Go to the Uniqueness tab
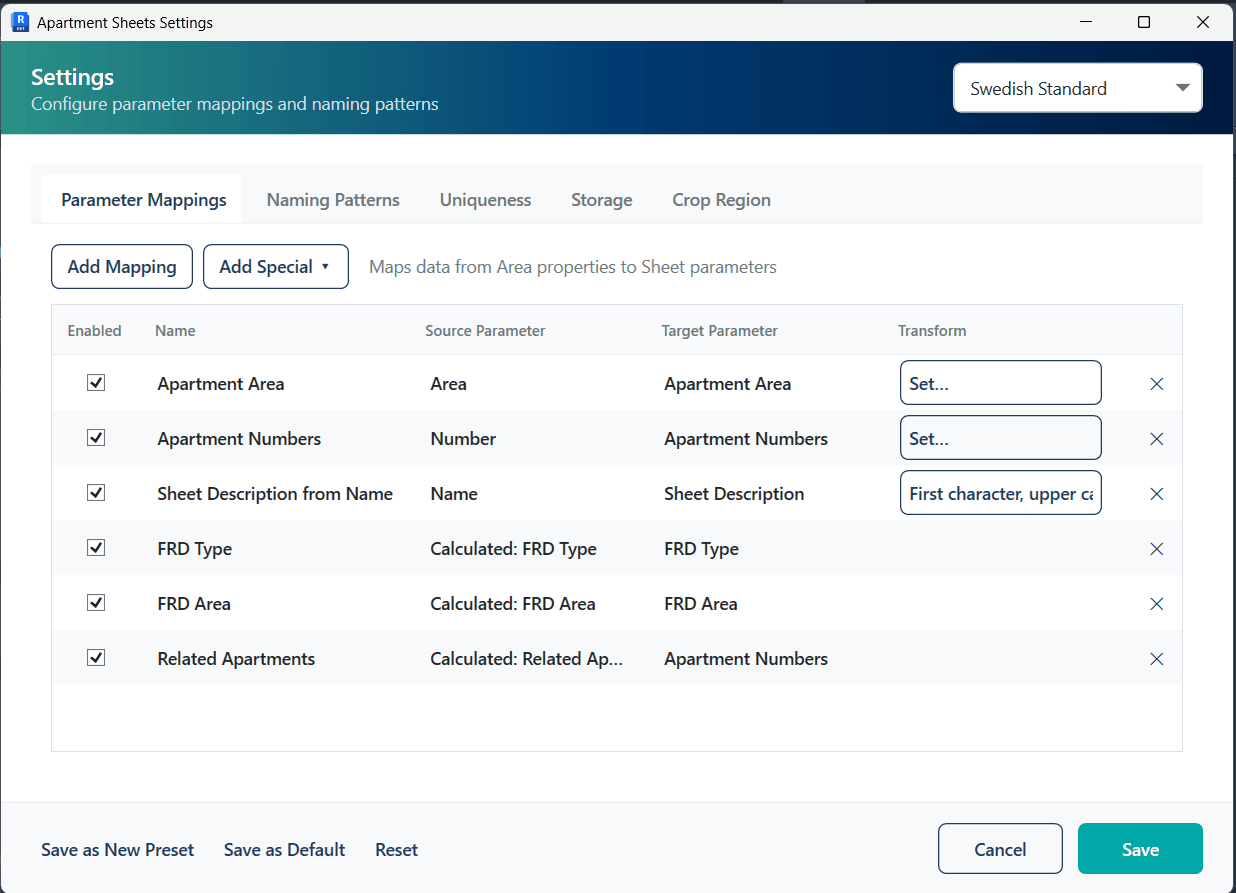This screenshot has width=1236, height=893. 485,200
